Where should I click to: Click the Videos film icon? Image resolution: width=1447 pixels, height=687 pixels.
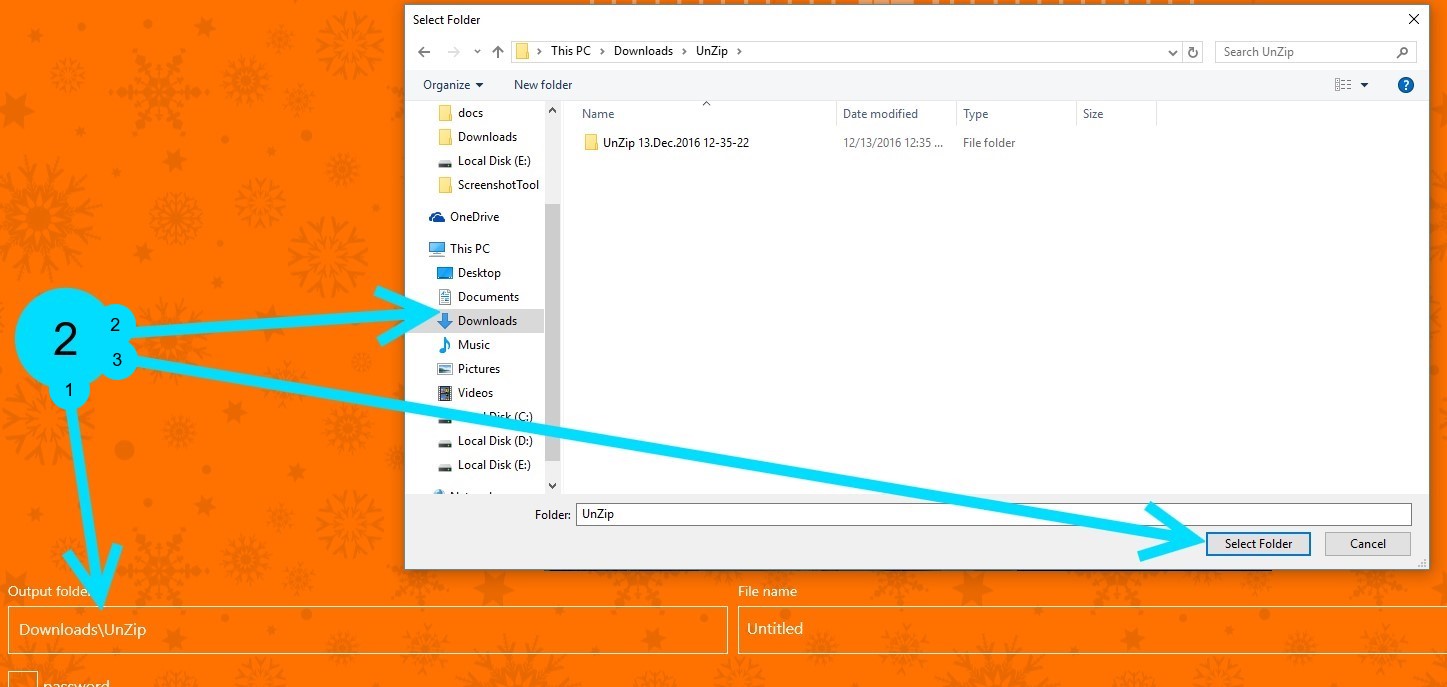(x=445, y=393)
